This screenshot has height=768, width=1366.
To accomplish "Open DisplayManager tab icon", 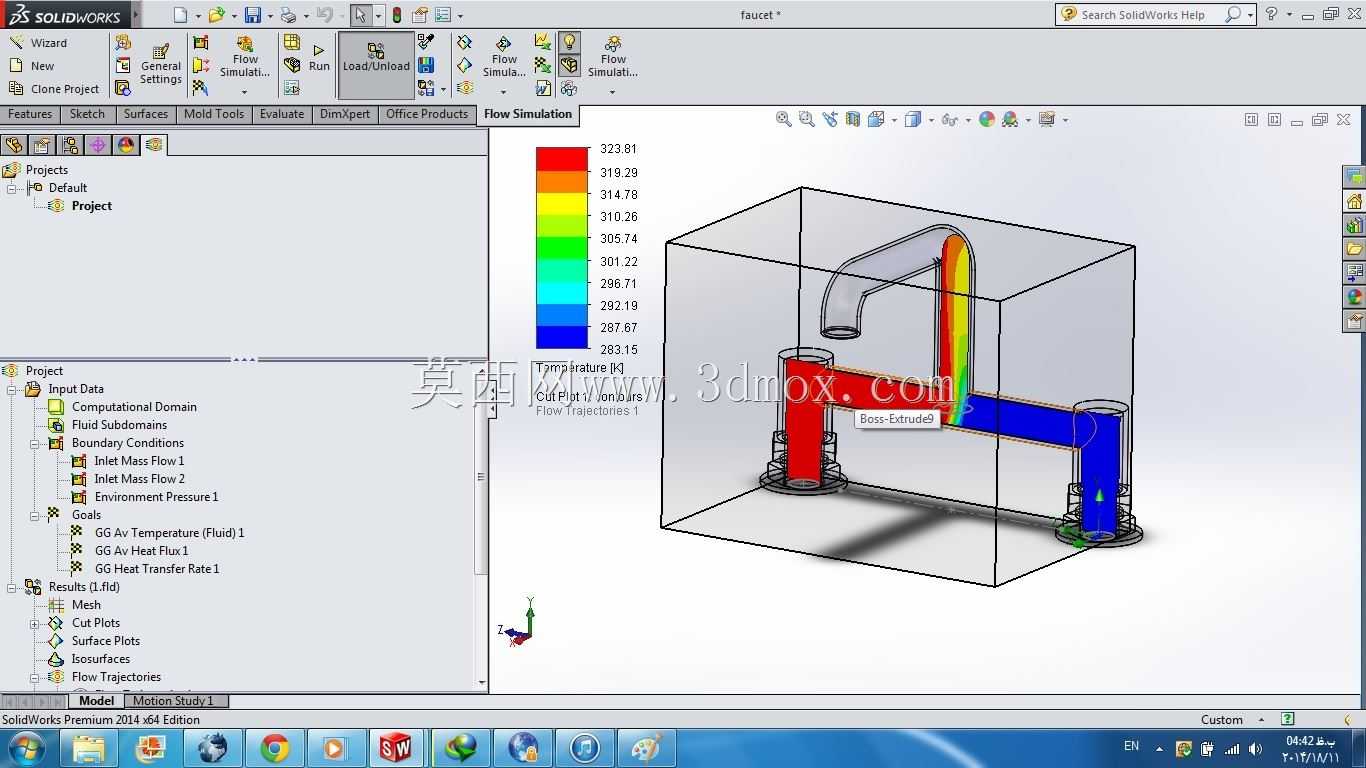I will pyautogui.click(x=126, y=145).
